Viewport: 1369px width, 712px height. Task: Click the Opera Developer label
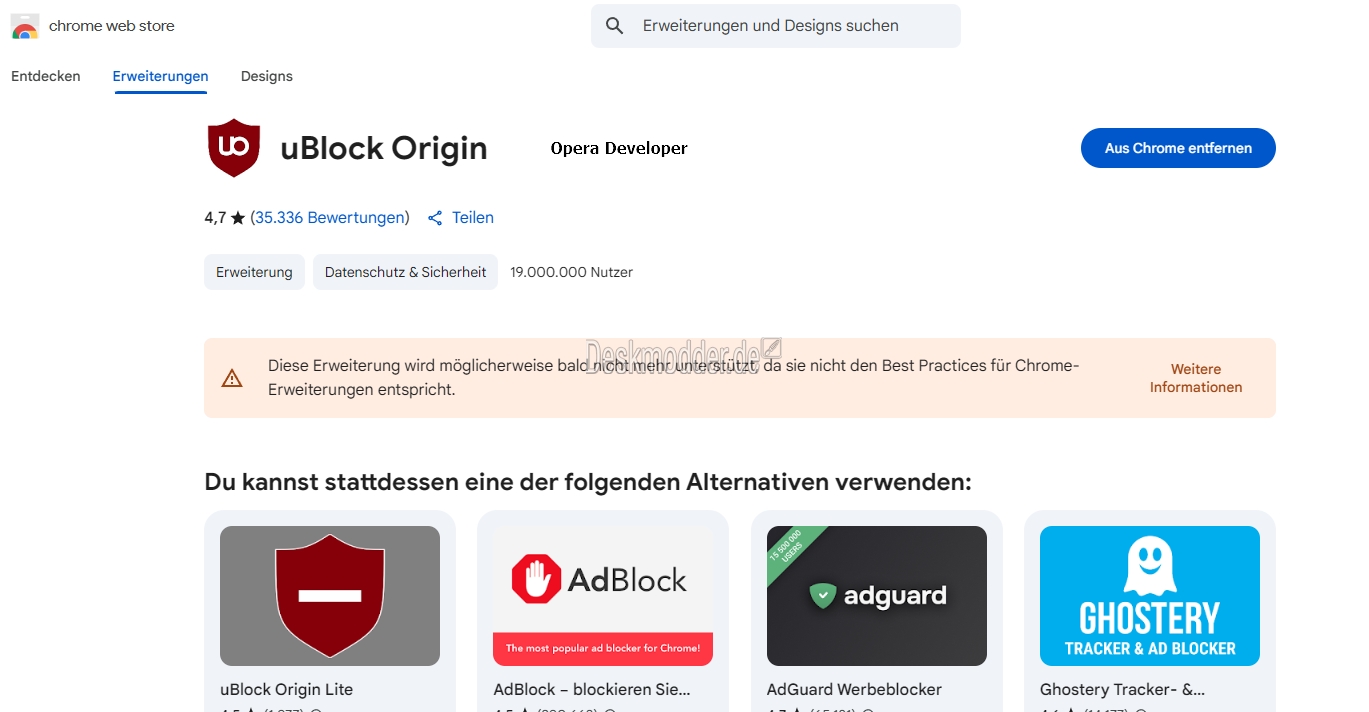(x=619, y=148)
